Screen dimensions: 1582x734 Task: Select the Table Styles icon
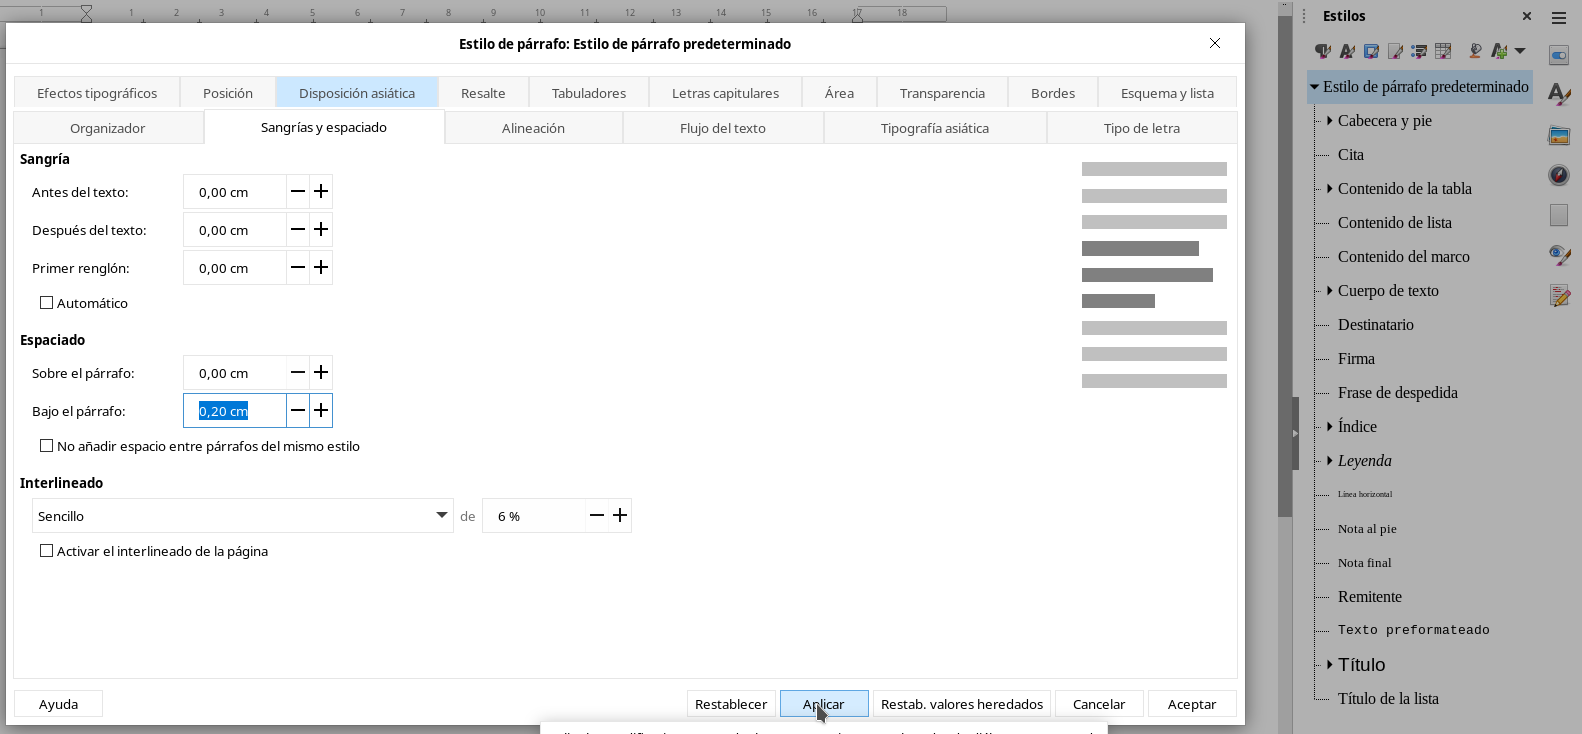point(1443,51)
